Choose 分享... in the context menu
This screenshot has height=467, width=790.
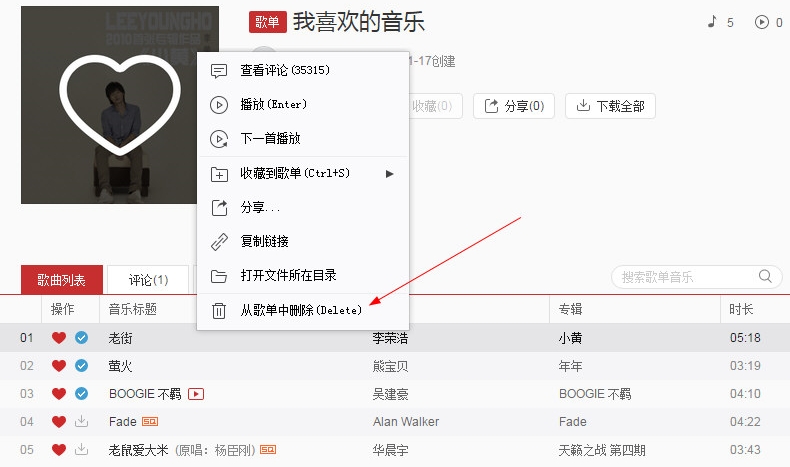tap(303, 208)
